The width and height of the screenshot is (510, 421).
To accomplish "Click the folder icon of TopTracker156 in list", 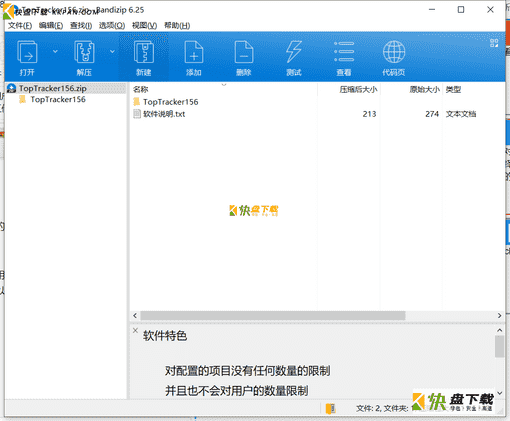I will click(137, 101).
